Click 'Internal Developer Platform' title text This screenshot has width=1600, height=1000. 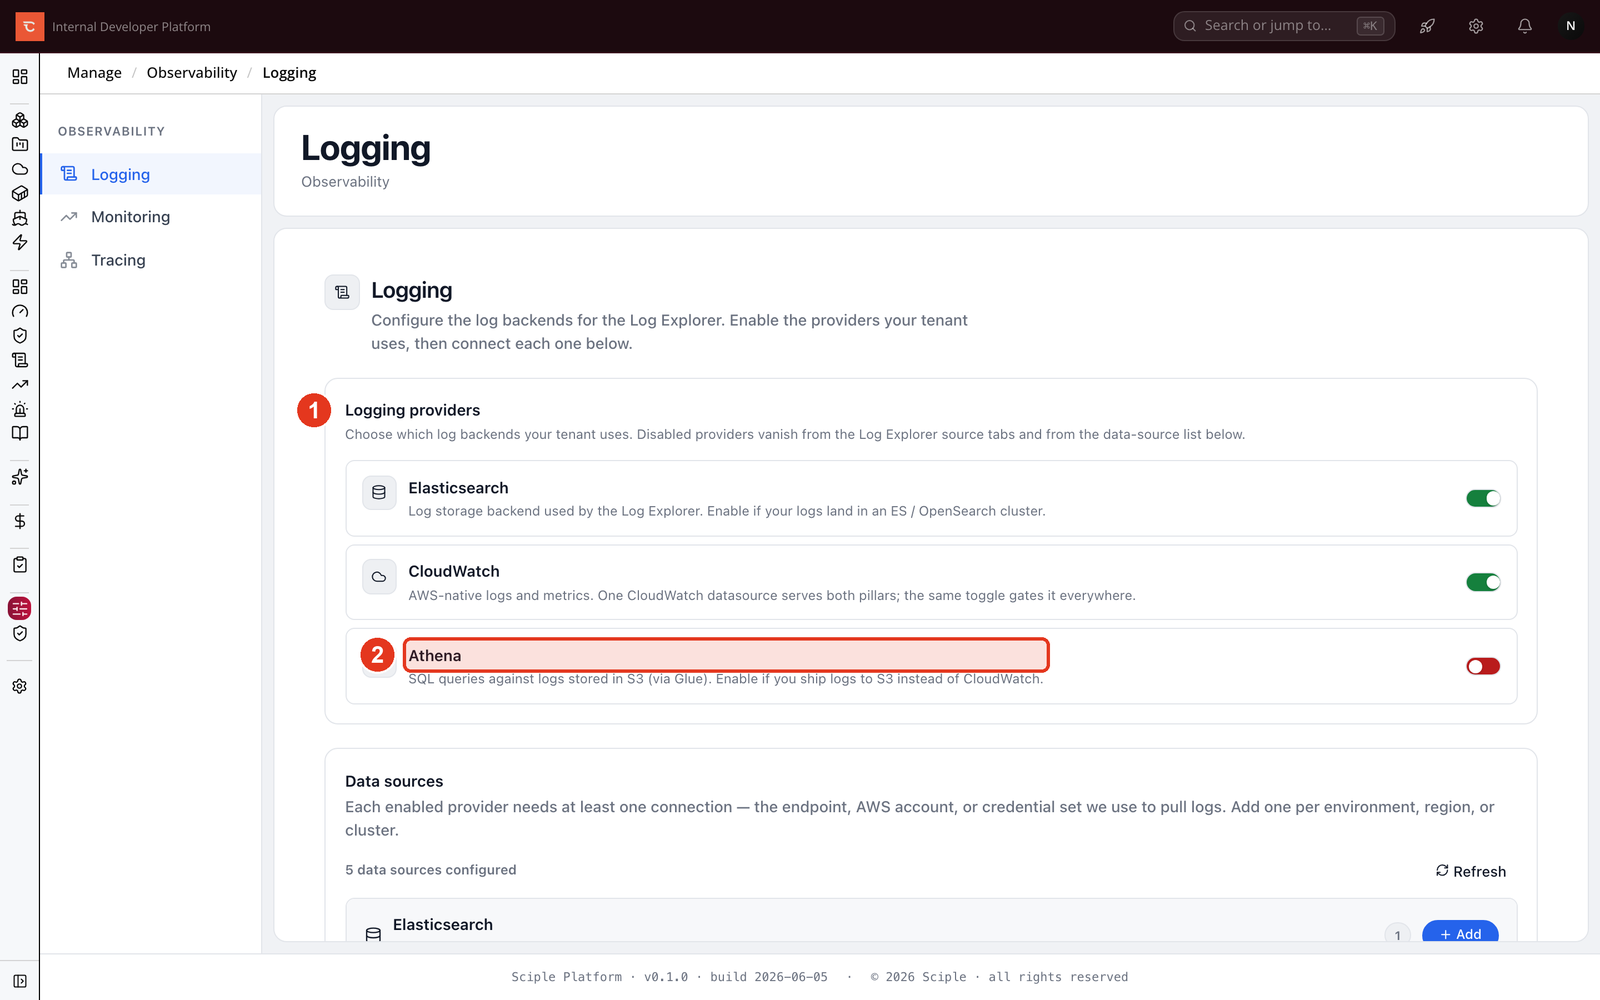click(x=131, y=27)
